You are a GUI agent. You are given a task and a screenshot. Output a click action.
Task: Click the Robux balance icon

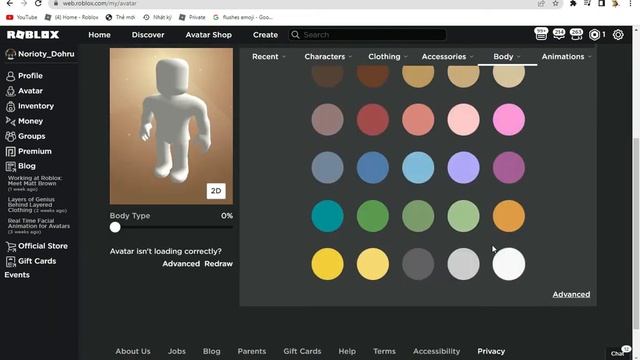tap(594, 35)
